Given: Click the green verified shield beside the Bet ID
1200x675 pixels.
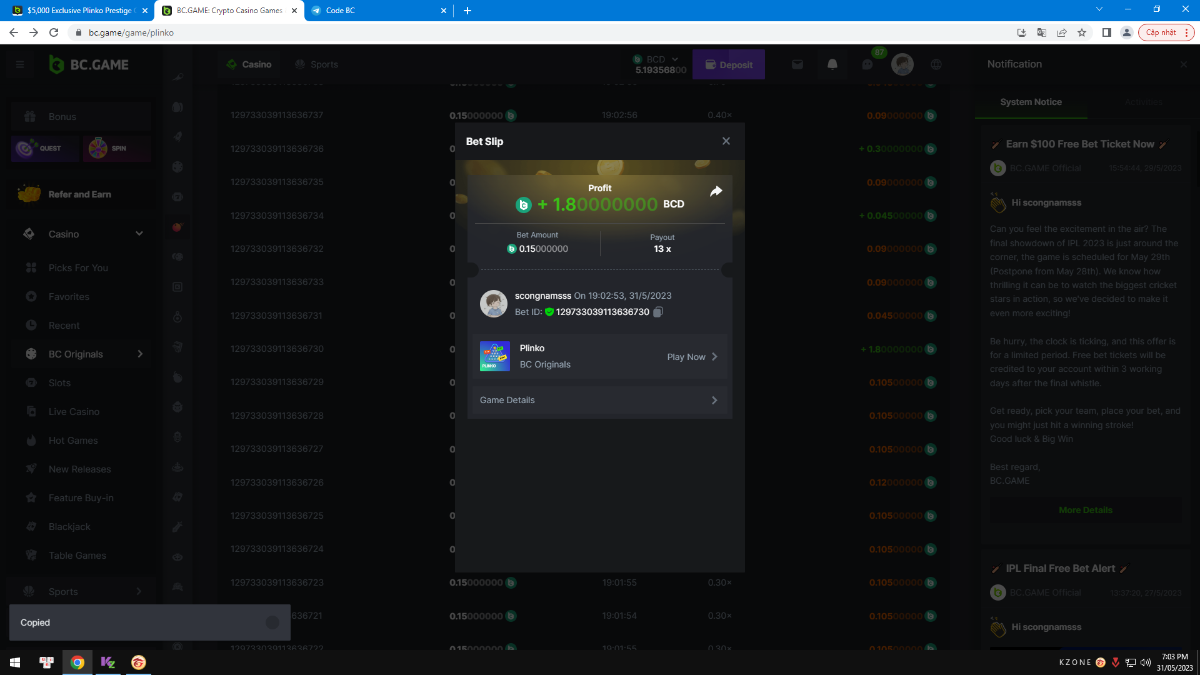Looking at the screenshot, I should tap(549, 312).
